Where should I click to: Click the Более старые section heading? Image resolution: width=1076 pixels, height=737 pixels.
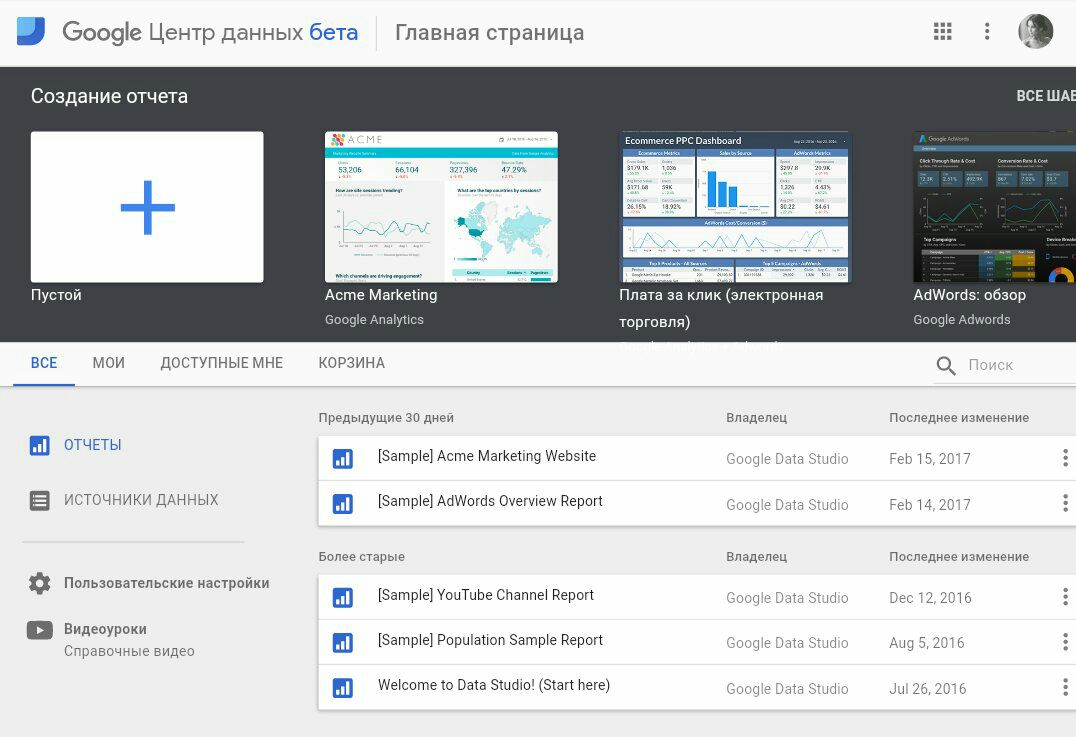pos(362,557)
